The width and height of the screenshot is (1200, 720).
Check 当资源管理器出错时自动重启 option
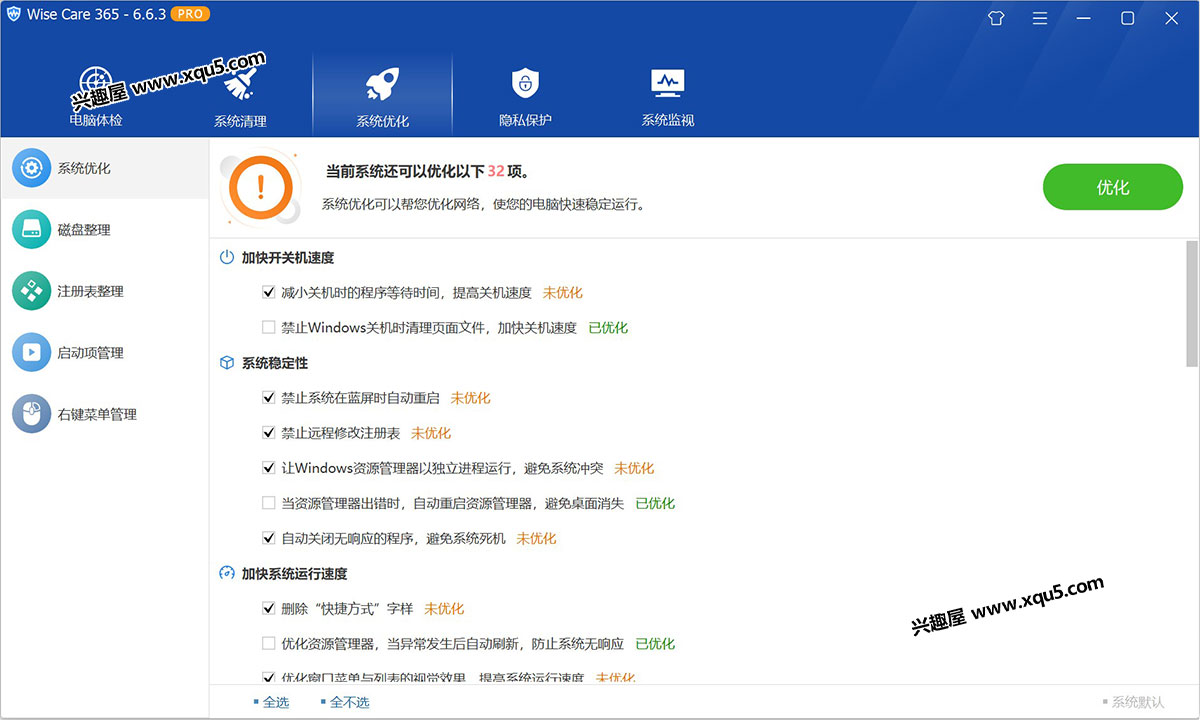click(268, 503)
